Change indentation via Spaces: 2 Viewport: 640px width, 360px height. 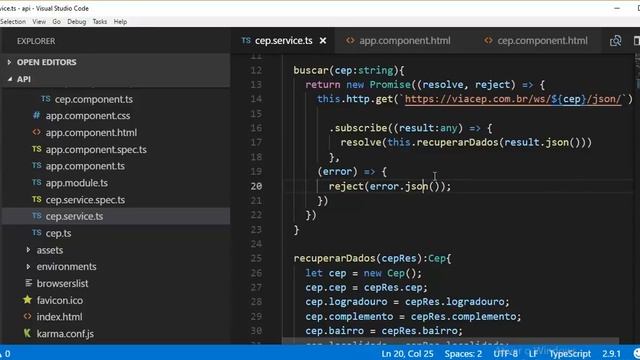tap(463, 353)
